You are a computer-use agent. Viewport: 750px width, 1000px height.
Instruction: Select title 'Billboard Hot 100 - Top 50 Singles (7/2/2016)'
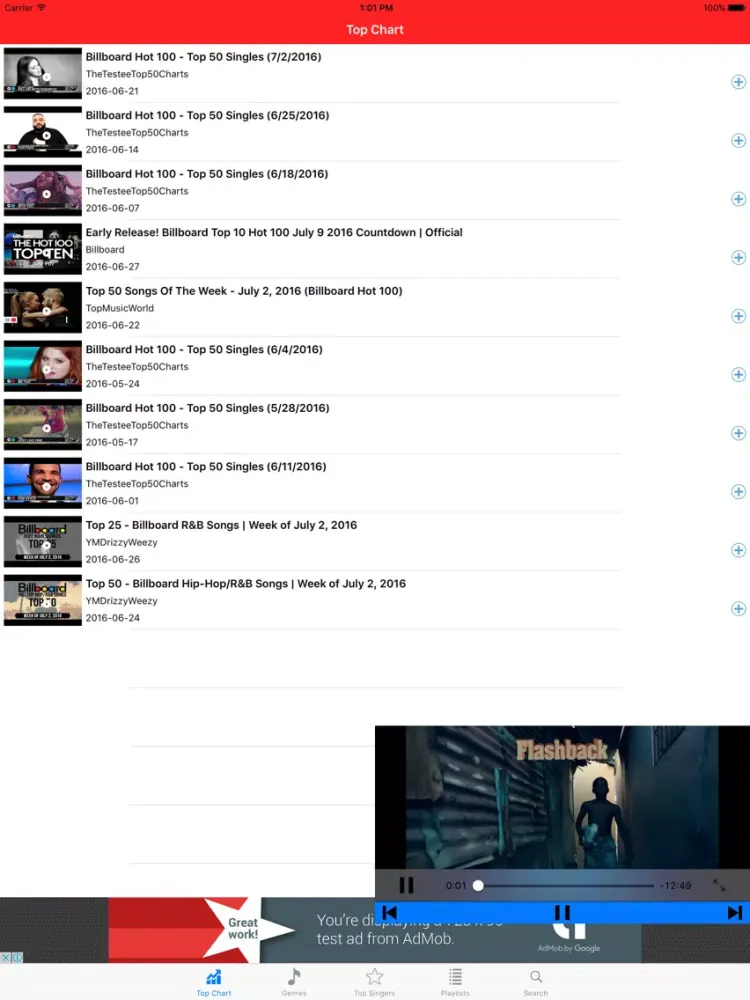click(203, 57)
